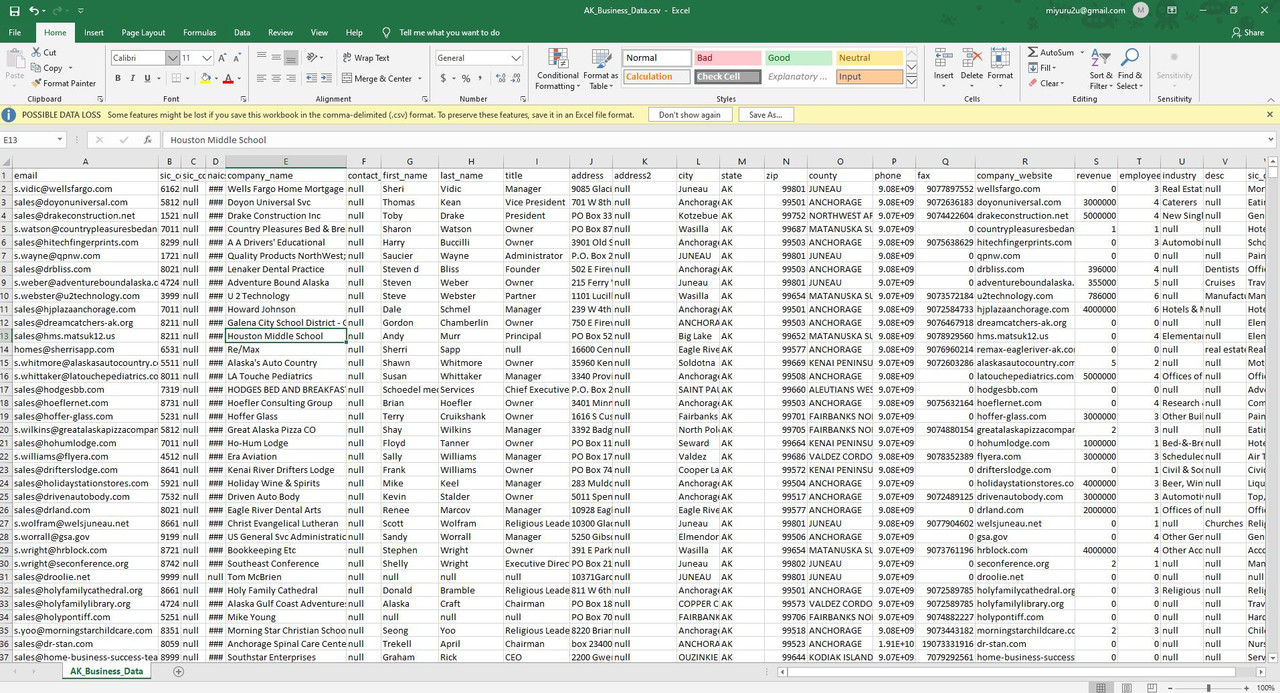The image size is (1280, 693).
Task: Select Middle Align icon
Action: point(277,58)
